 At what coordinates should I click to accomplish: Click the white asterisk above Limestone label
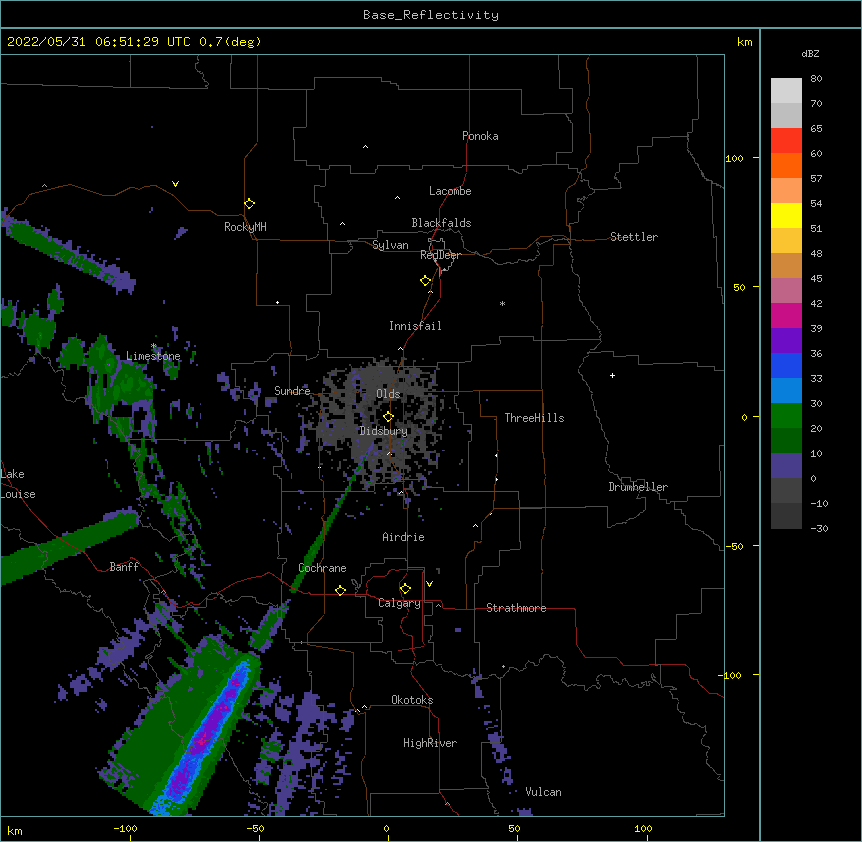154,346
